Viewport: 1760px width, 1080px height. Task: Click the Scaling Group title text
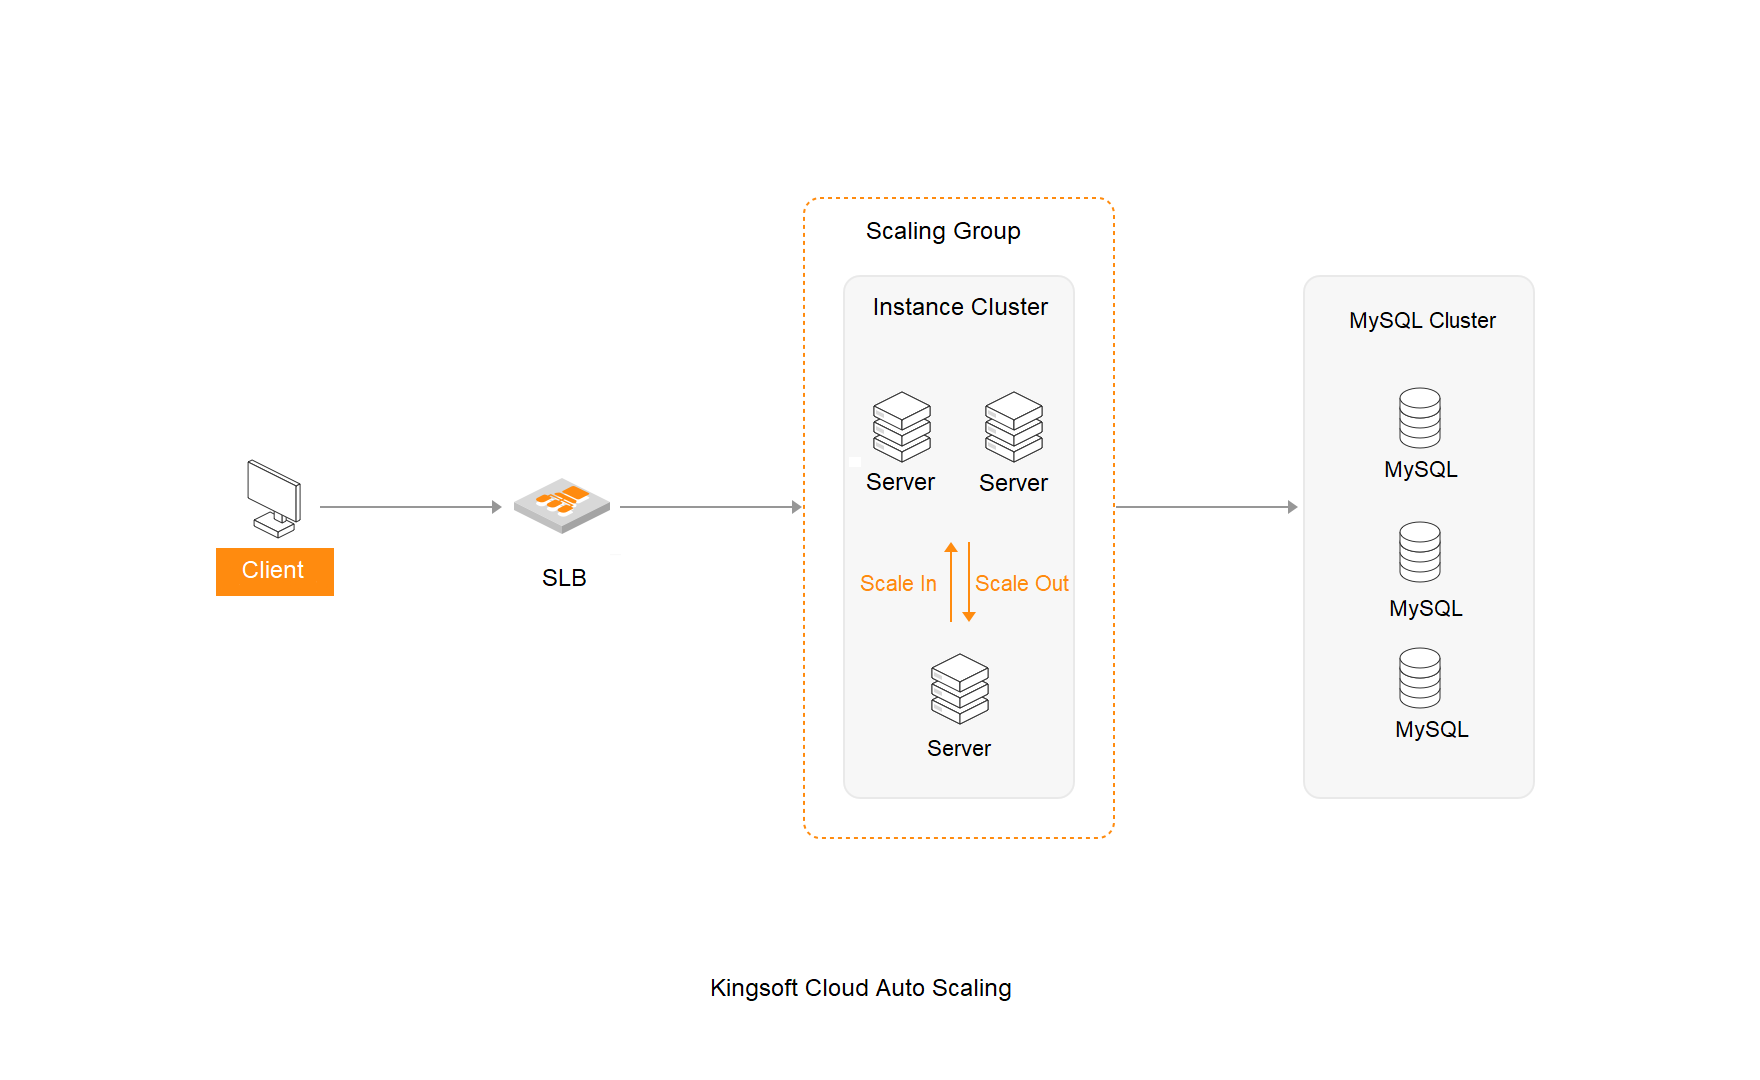[943, 231]
